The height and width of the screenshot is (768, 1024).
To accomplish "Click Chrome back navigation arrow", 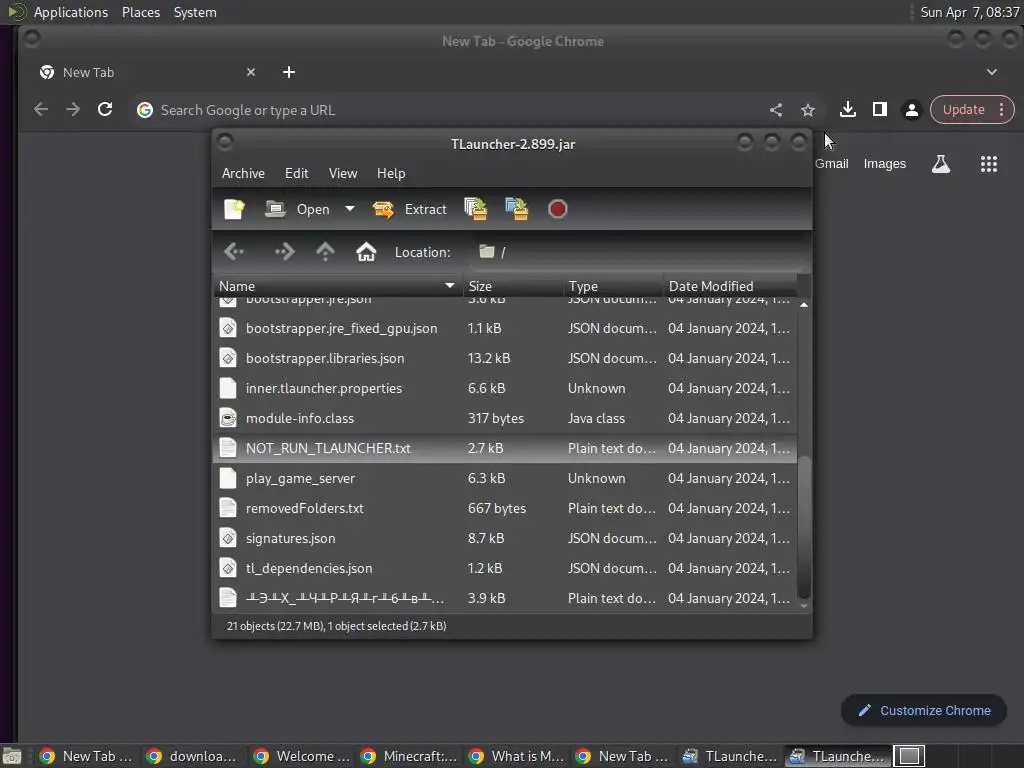I will click(x=40, y=110).
